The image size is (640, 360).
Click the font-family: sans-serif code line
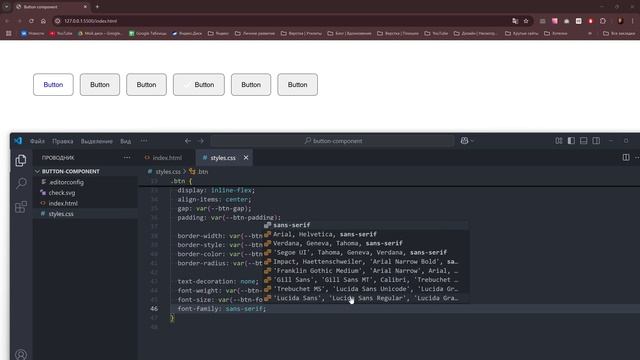tap(222, 309)
